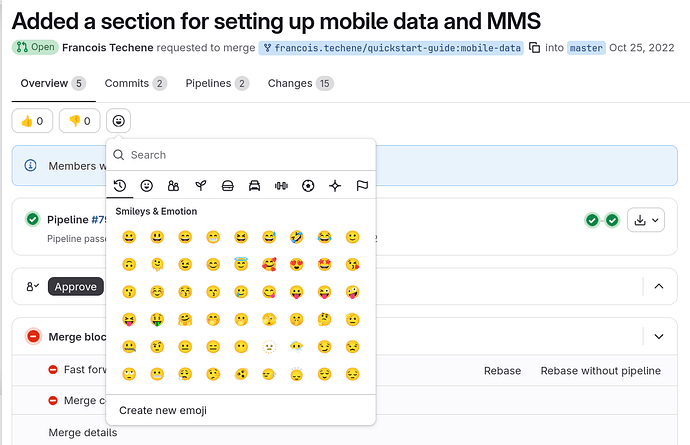The height and width of the screenshot is (445, 690).
Task: Add a thumbs down reaction
Action: 80,121
